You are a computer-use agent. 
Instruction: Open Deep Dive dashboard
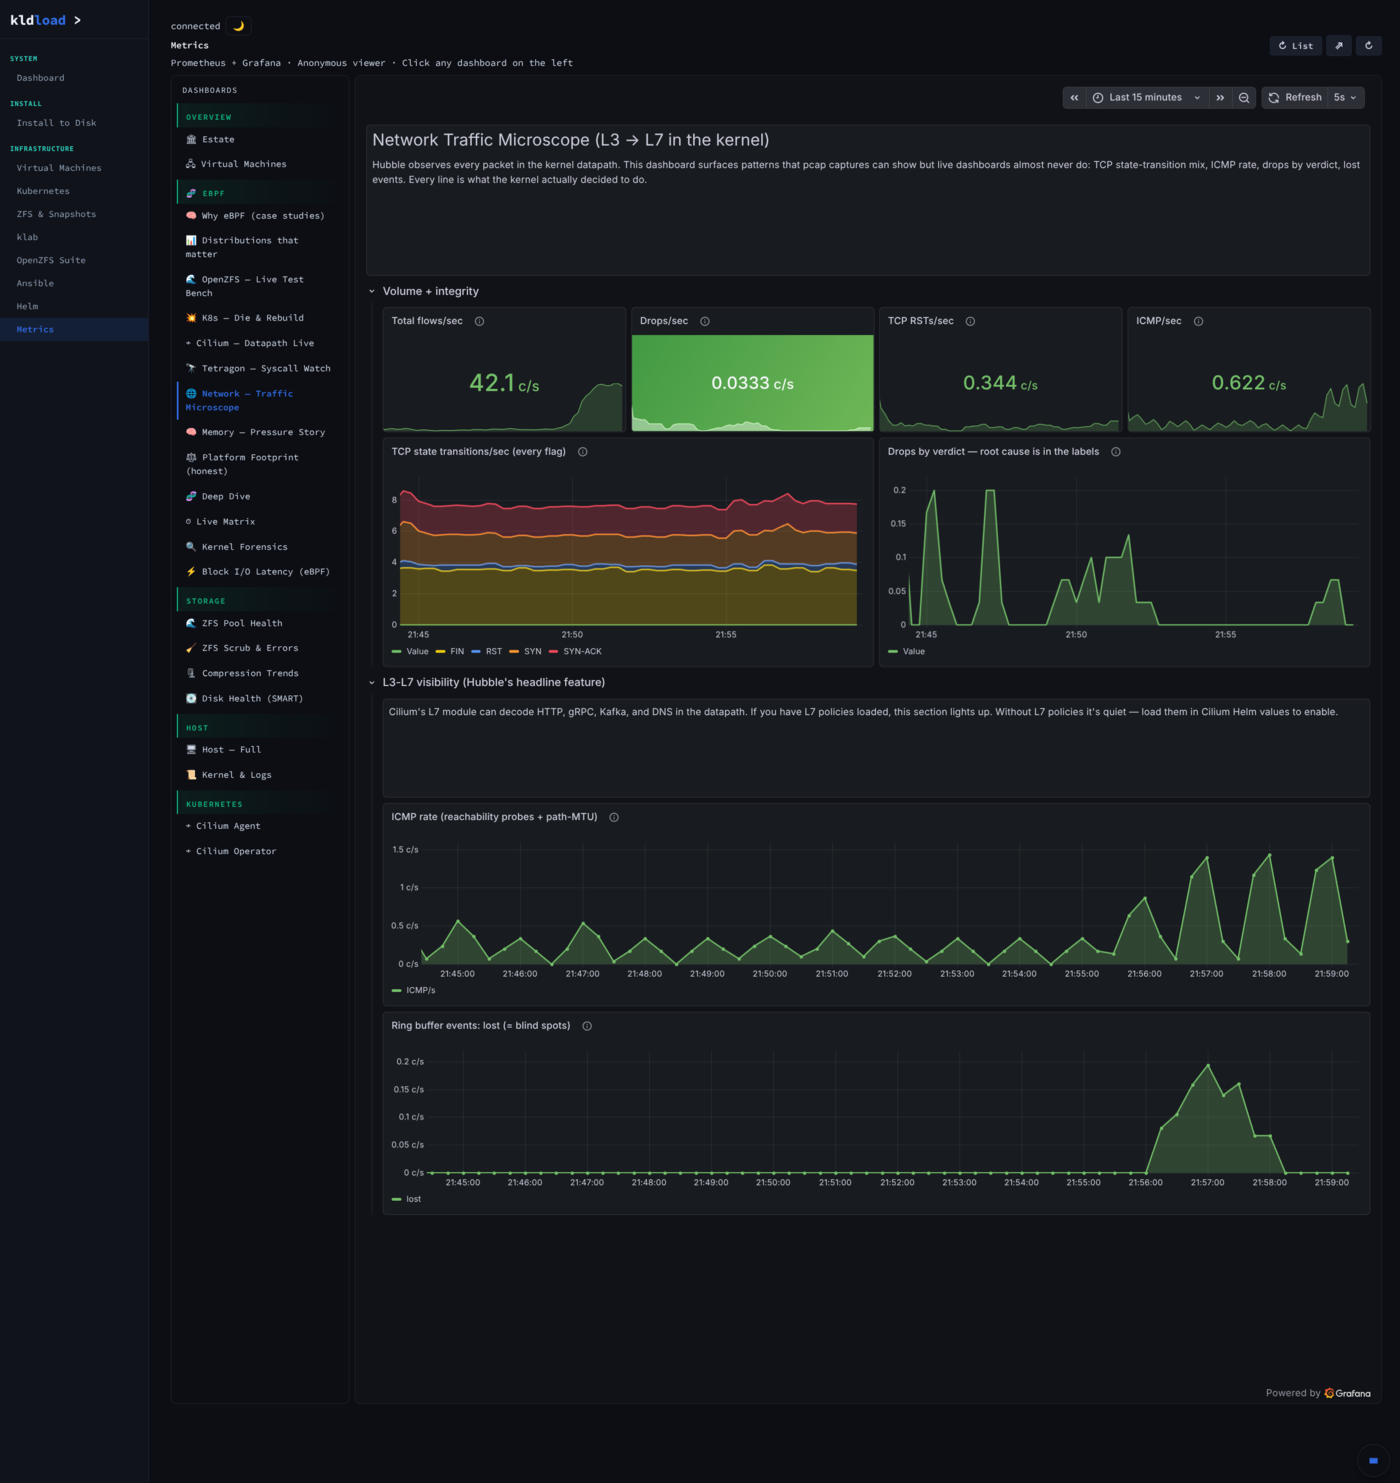[x=257, y=496]
